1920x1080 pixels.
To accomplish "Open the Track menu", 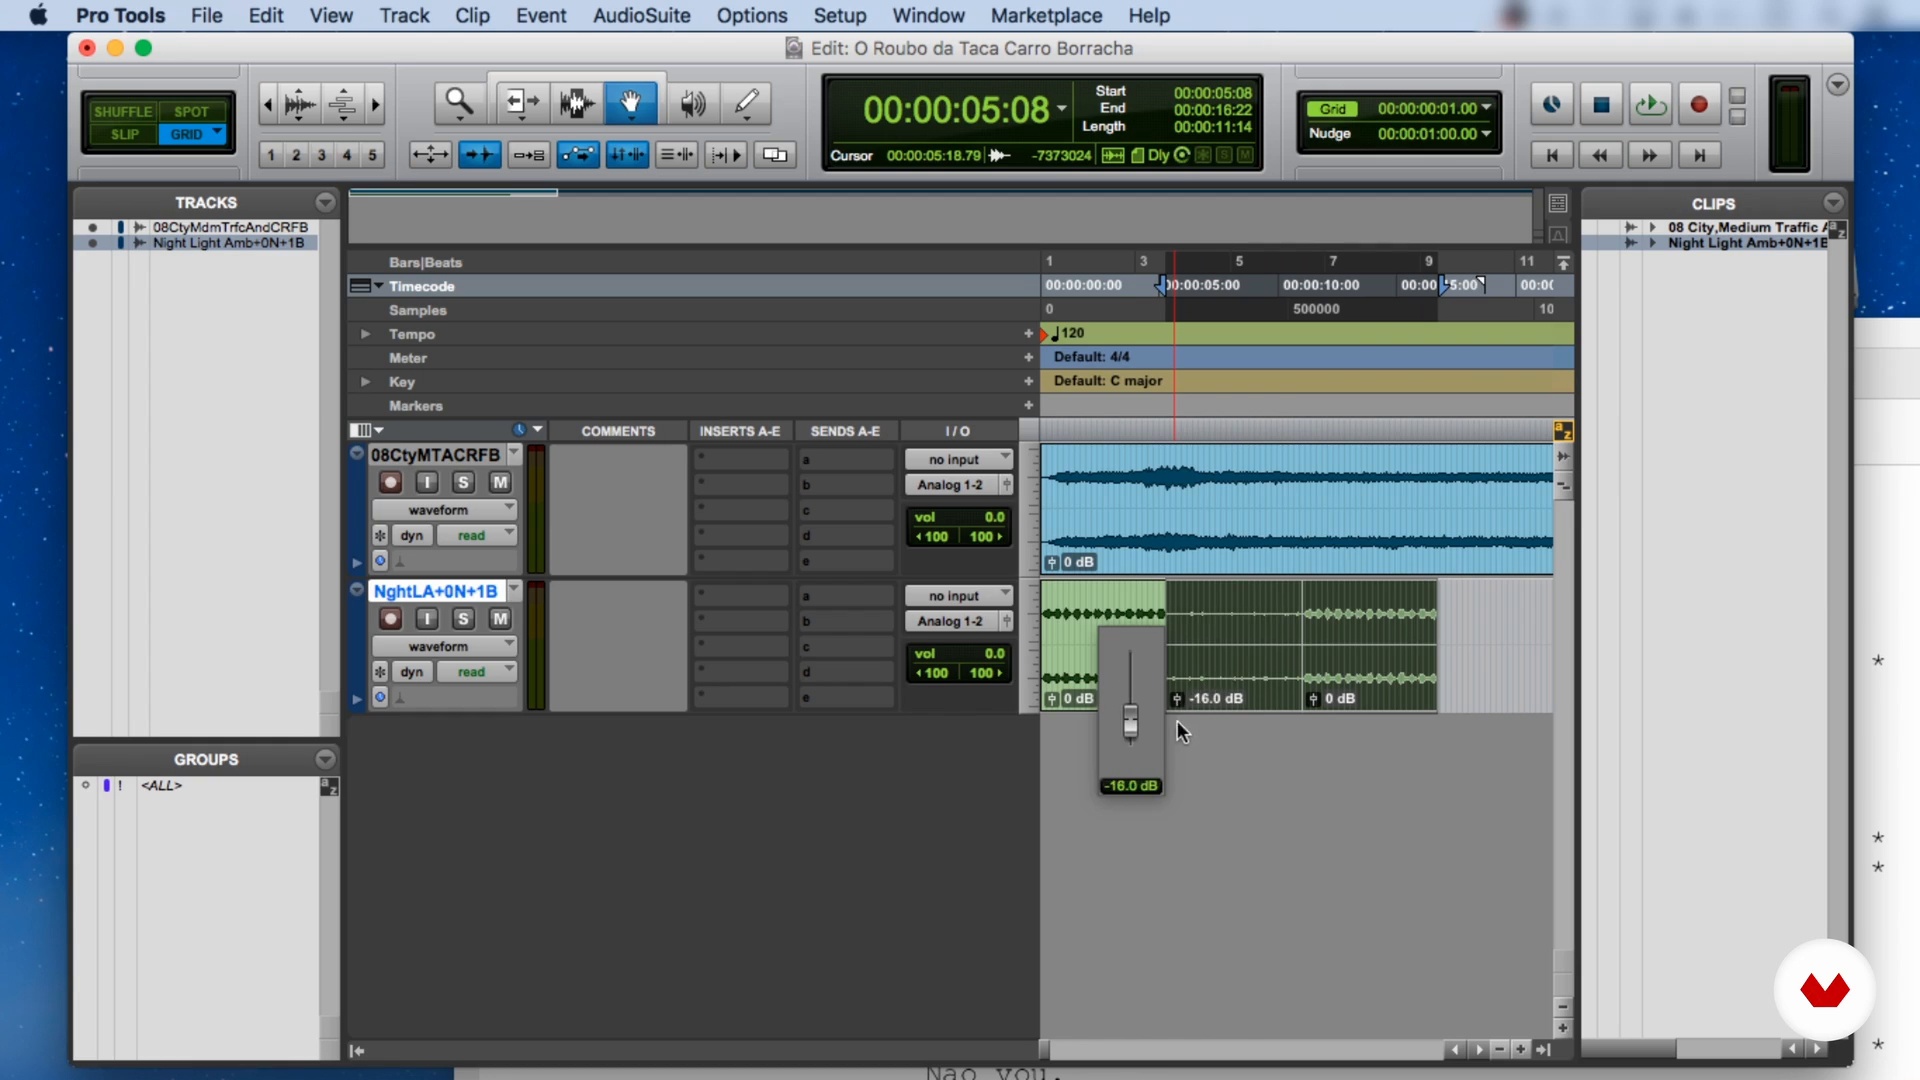I will tap(404, 16).
